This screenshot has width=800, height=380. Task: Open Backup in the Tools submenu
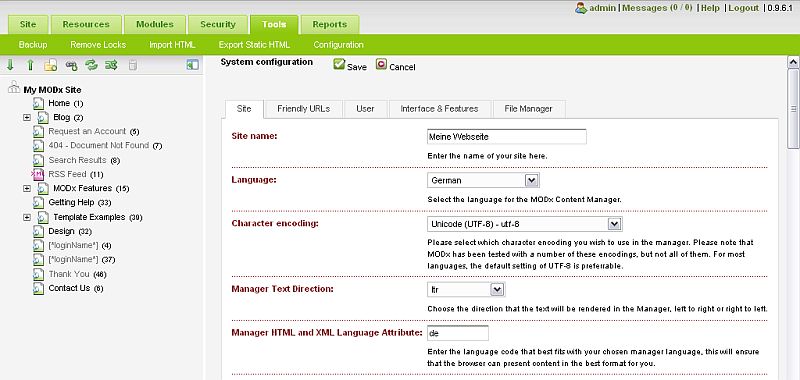pos(33,45)
